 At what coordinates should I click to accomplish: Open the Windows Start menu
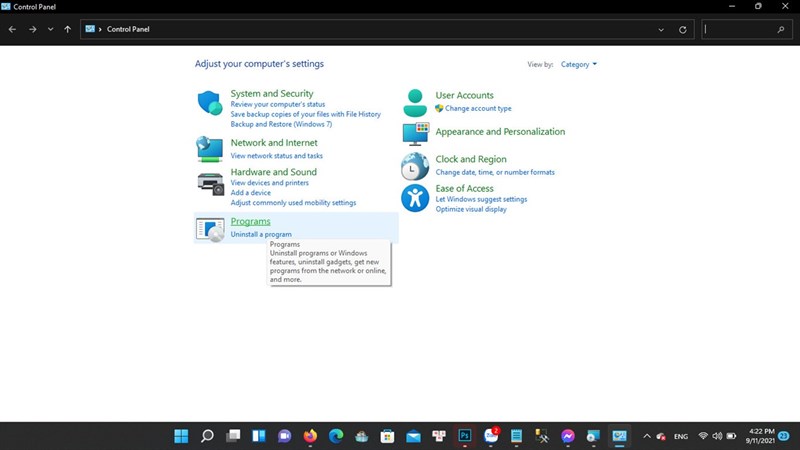181,436
